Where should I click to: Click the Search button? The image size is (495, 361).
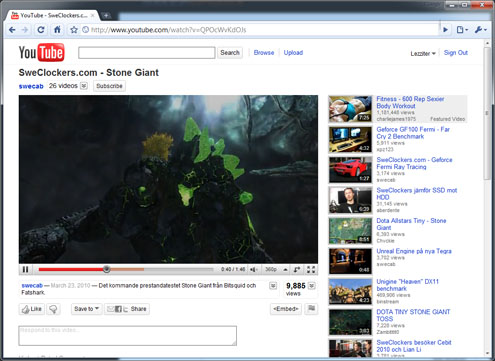230,53
